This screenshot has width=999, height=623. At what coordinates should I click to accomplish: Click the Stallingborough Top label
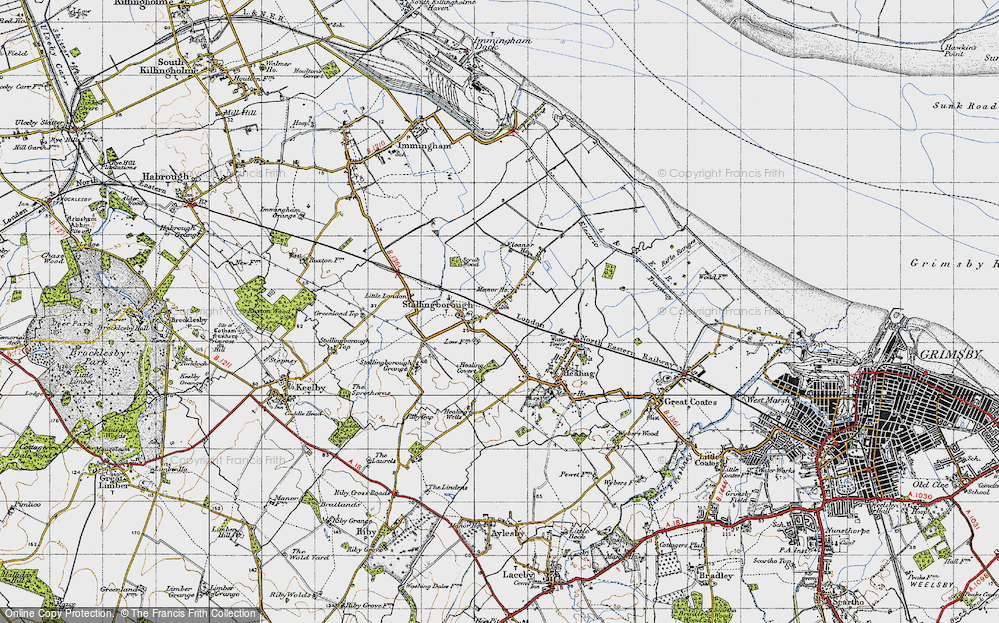click(x=345, y=345)
